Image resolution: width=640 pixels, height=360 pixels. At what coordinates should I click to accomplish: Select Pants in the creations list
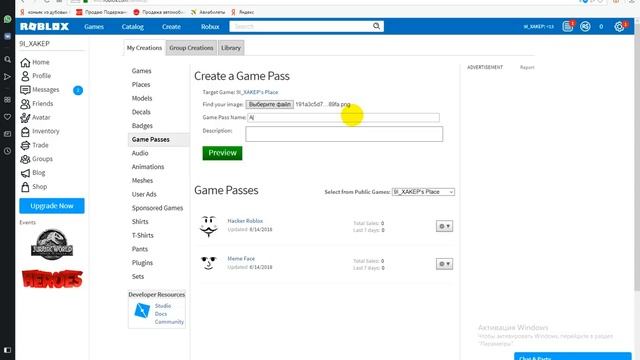pos(140,249)
